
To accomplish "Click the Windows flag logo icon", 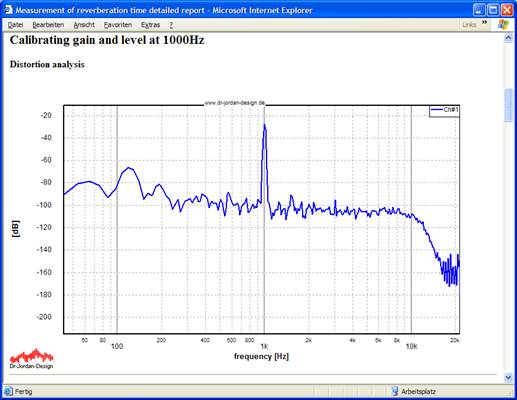I will (x=503, y=24).
